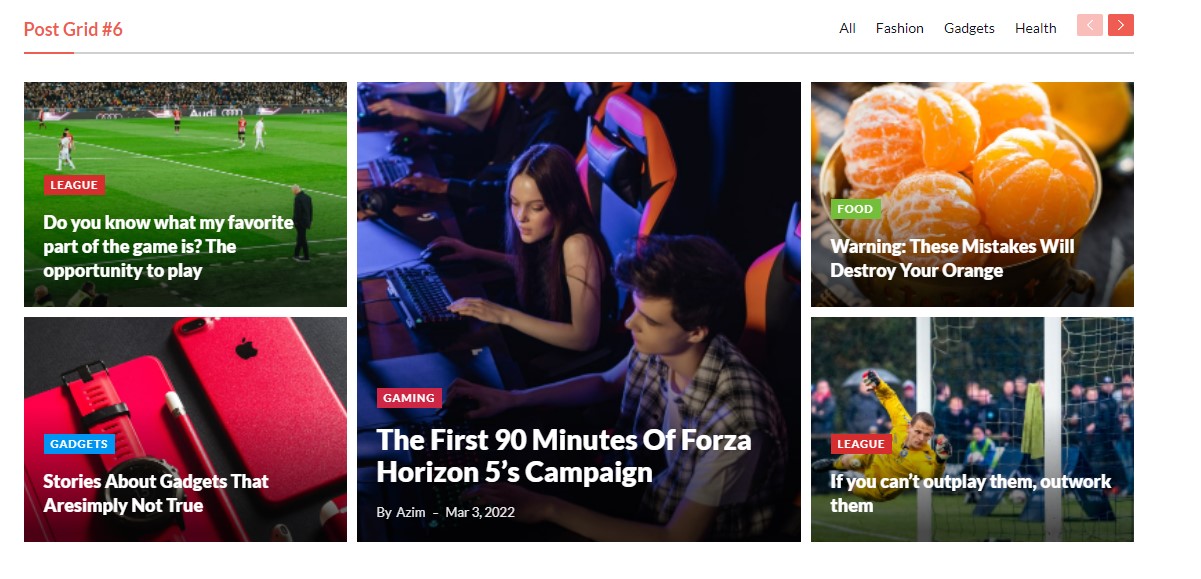Viewport: 1201px width, 579px height.
Task: Select the All filter tab
Action: (x=847, y=28)
